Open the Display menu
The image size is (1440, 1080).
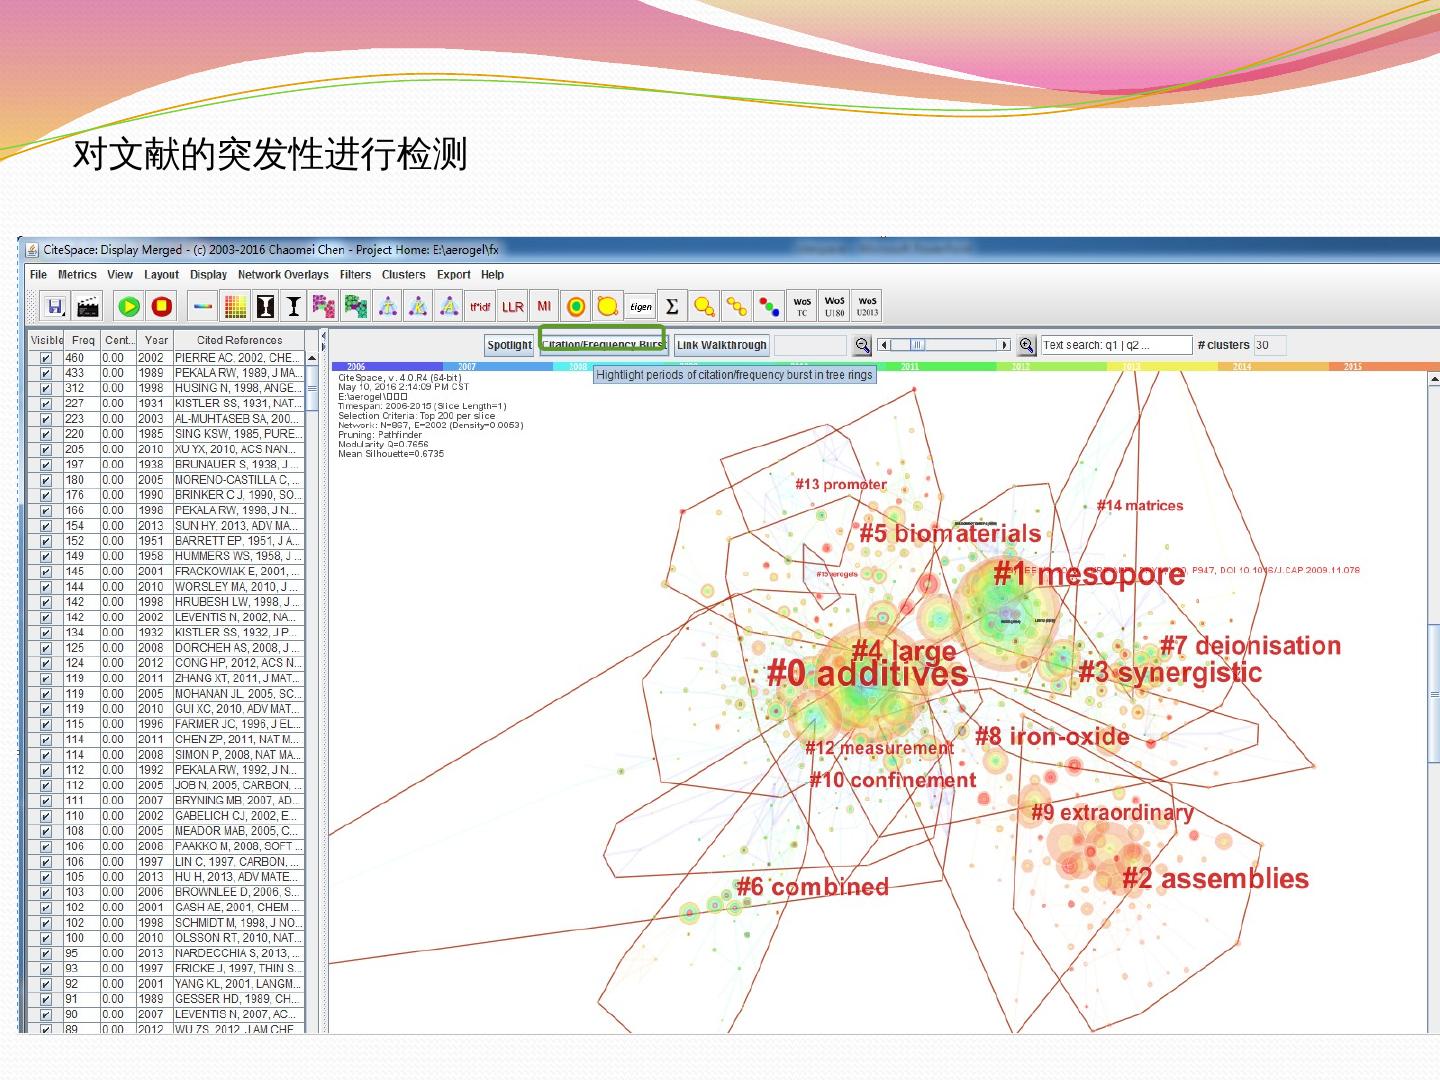(x=208, y=274)
